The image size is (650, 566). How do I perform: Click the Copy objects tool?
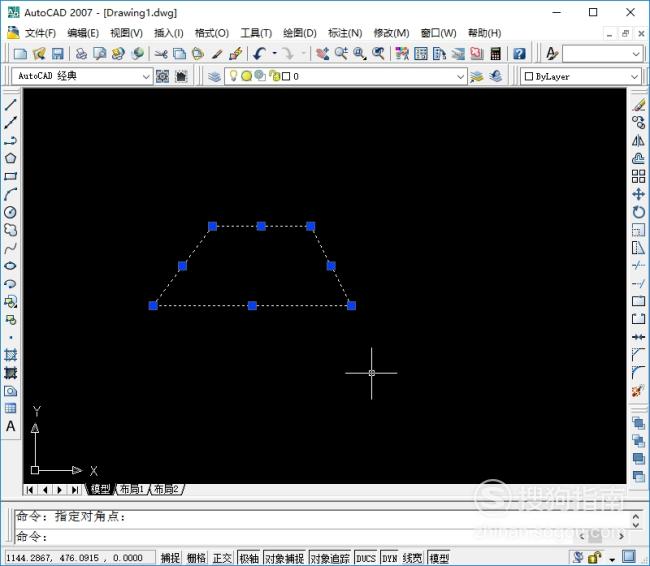[638, 123]
